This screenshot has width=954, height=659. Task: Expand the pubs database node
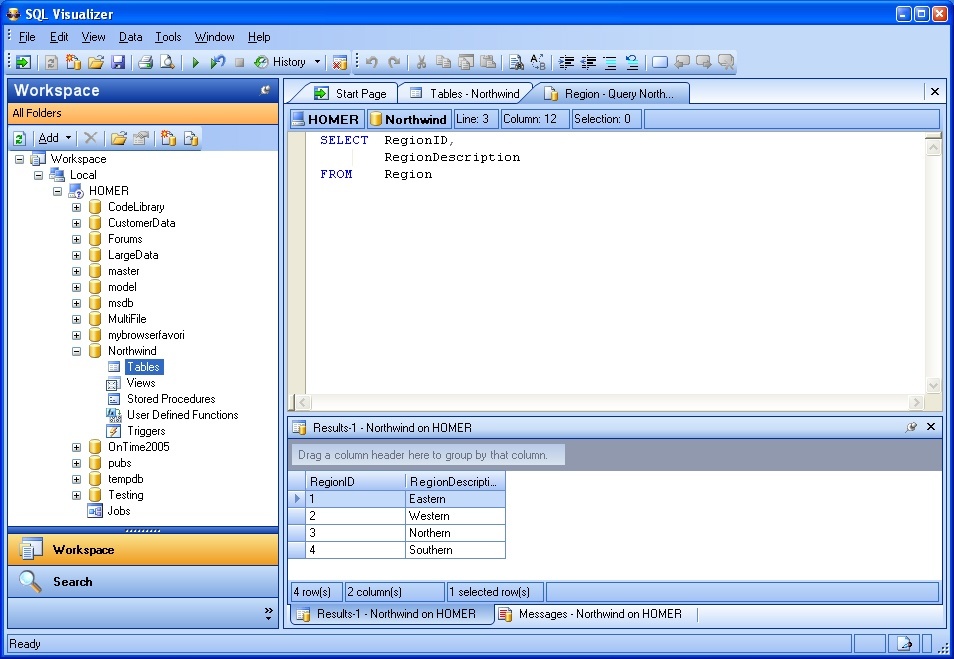[77, 463]
